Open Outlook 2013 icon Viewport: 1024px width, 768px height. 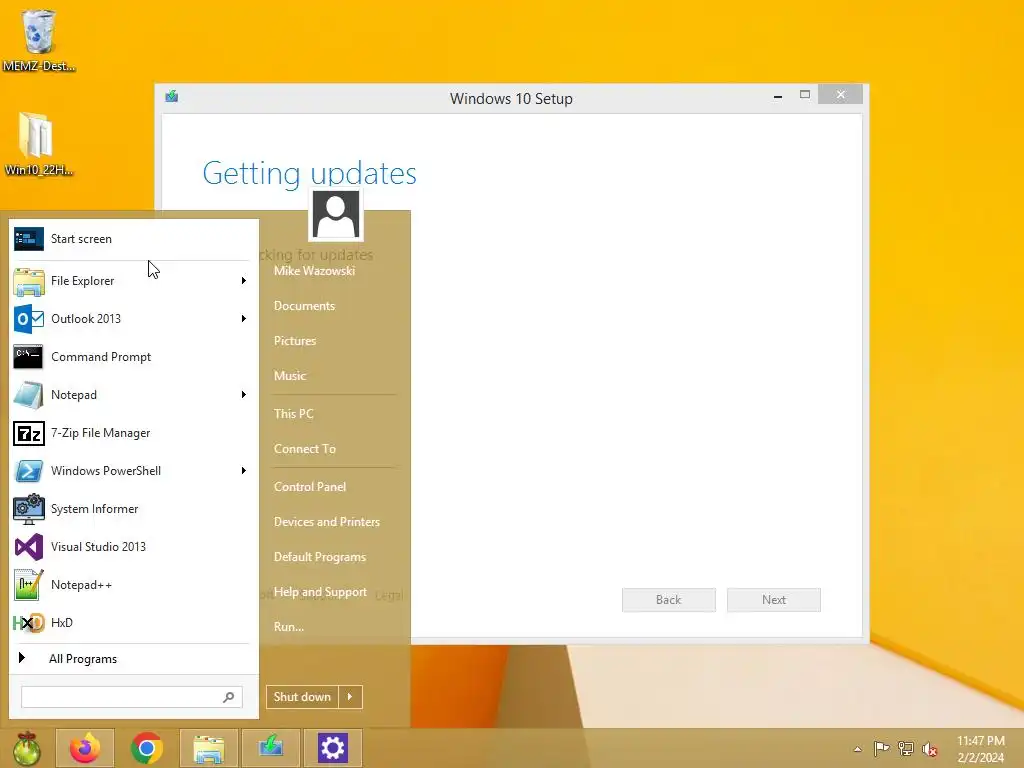point(29,319)
